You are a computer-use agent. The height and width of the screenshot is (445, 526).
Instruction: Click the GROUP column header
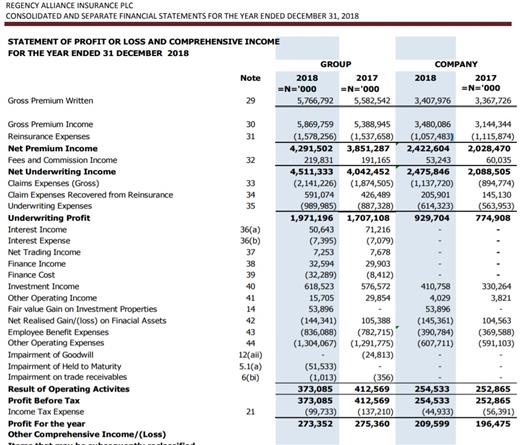pyautogui.click(x=336, y=64)
